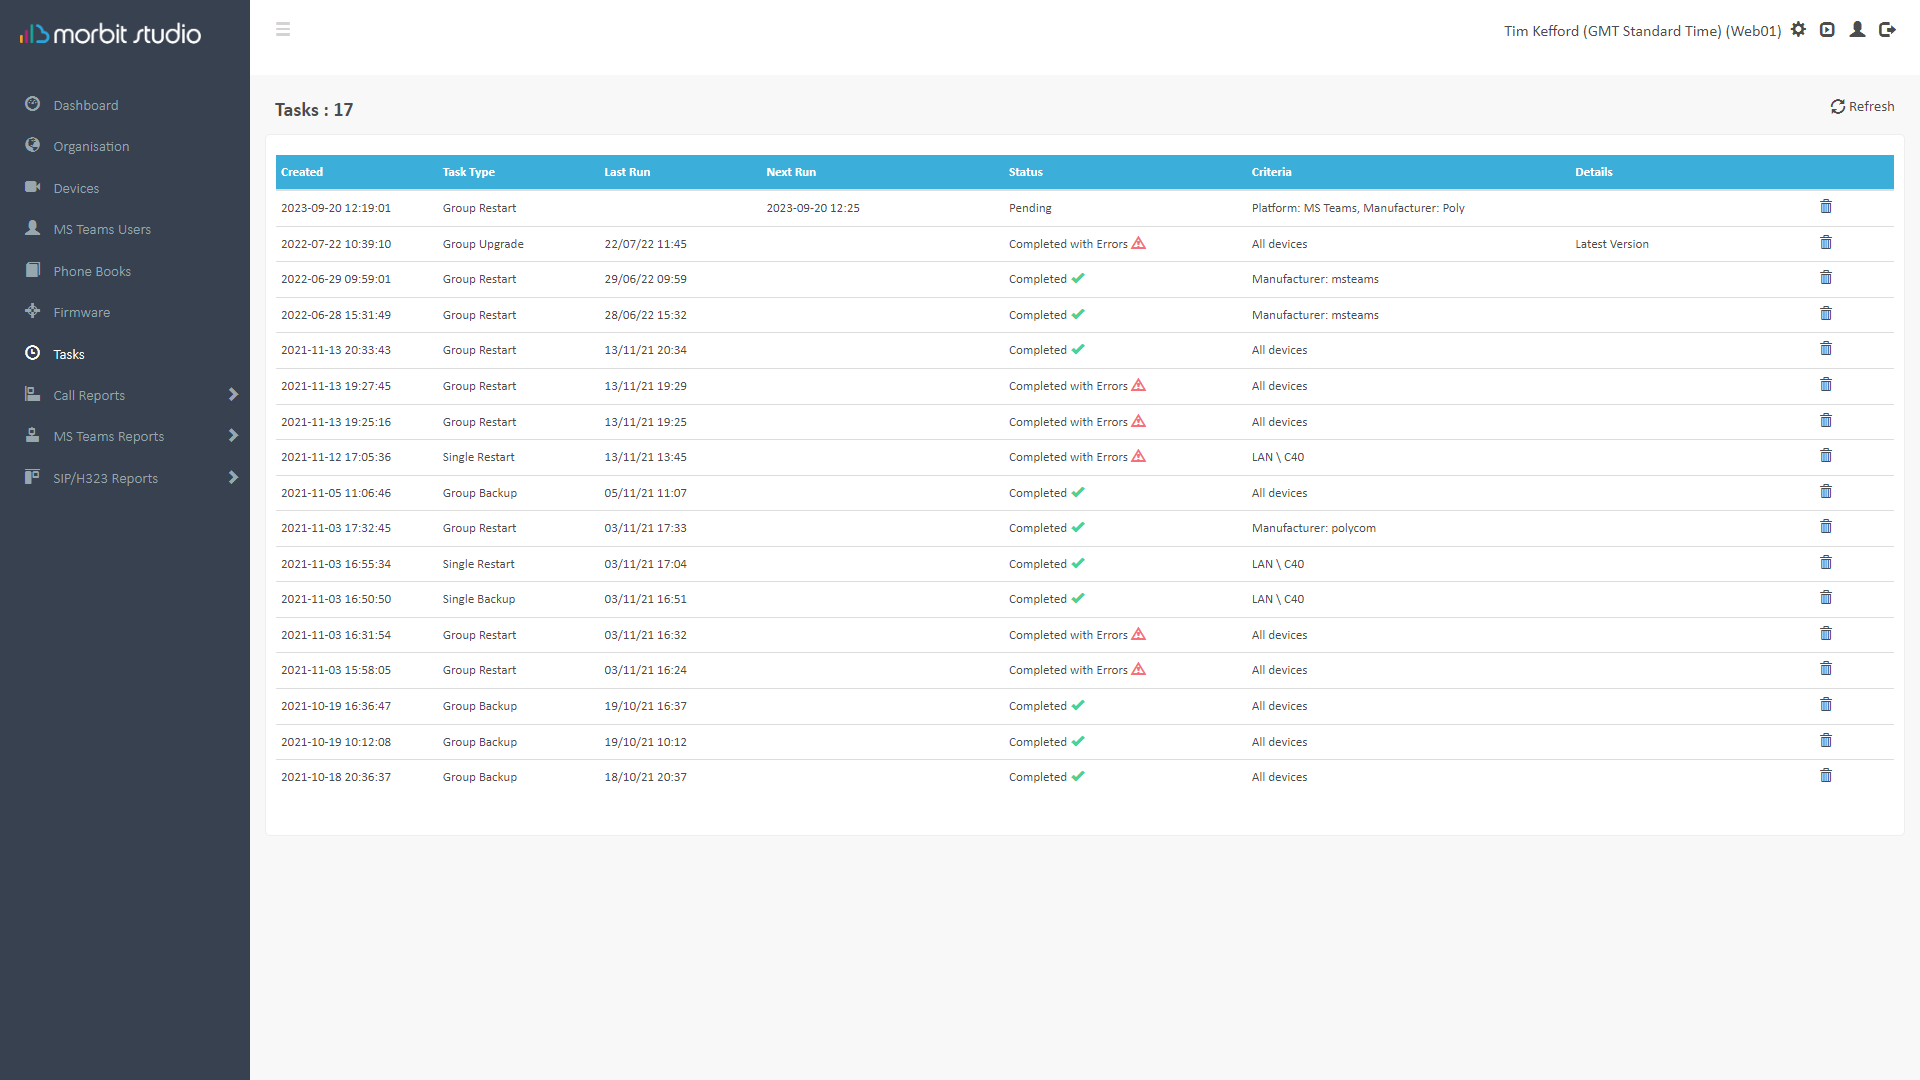Viewport: 1920px width, 1080px height.
Task: Sort by the Status column header
Action: click(x=1025, y=172)
